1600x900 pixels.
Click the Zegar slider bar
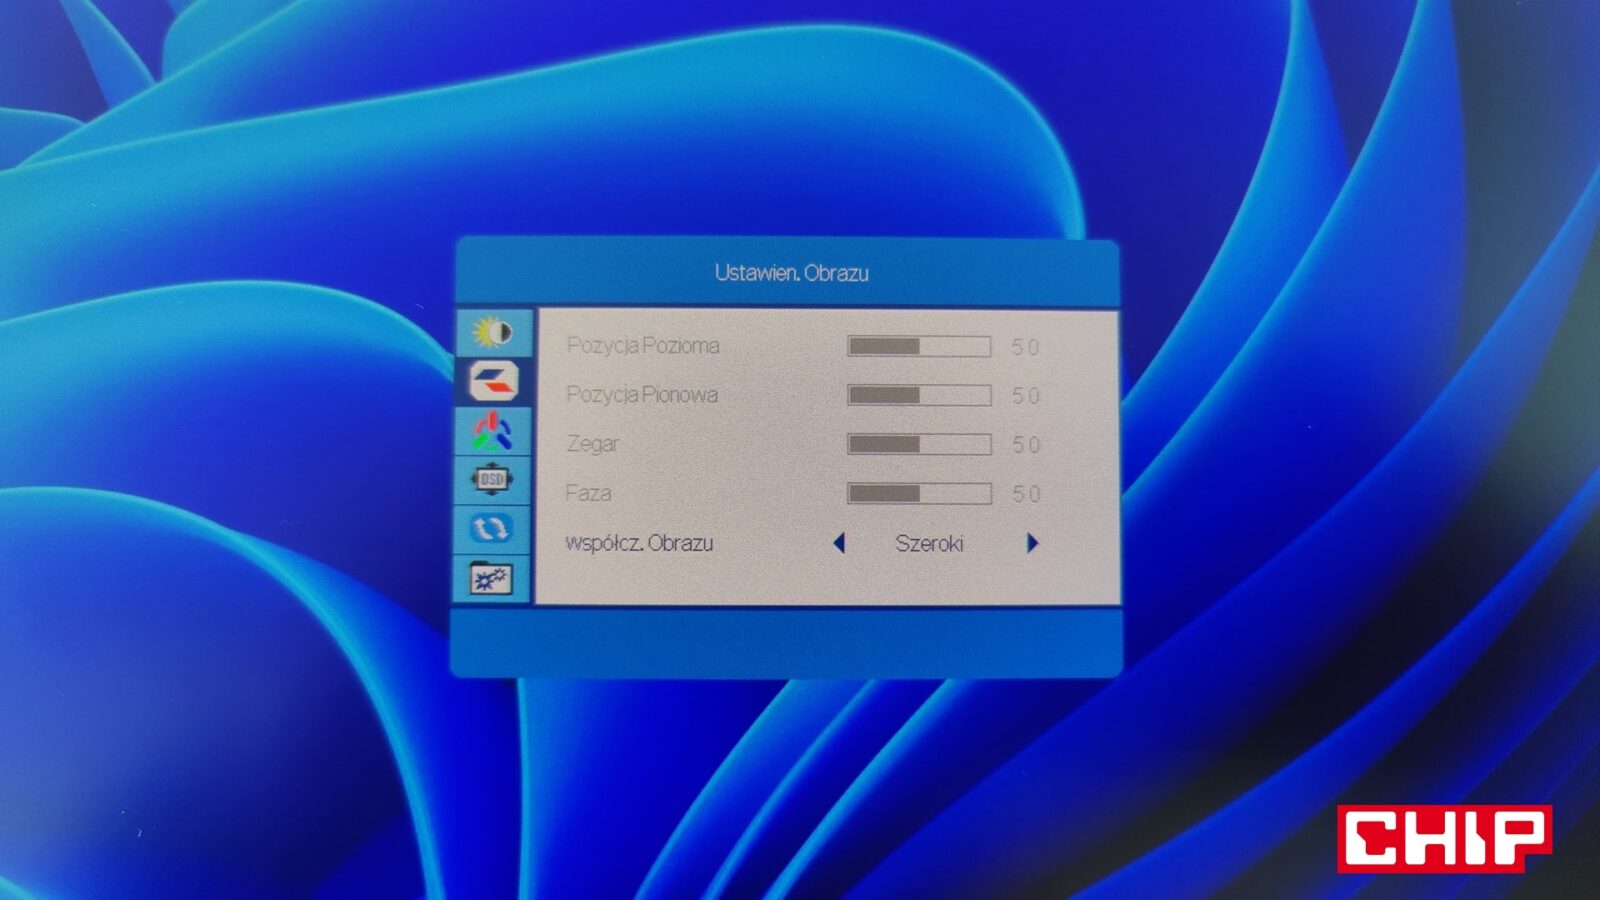click(919, 445)
